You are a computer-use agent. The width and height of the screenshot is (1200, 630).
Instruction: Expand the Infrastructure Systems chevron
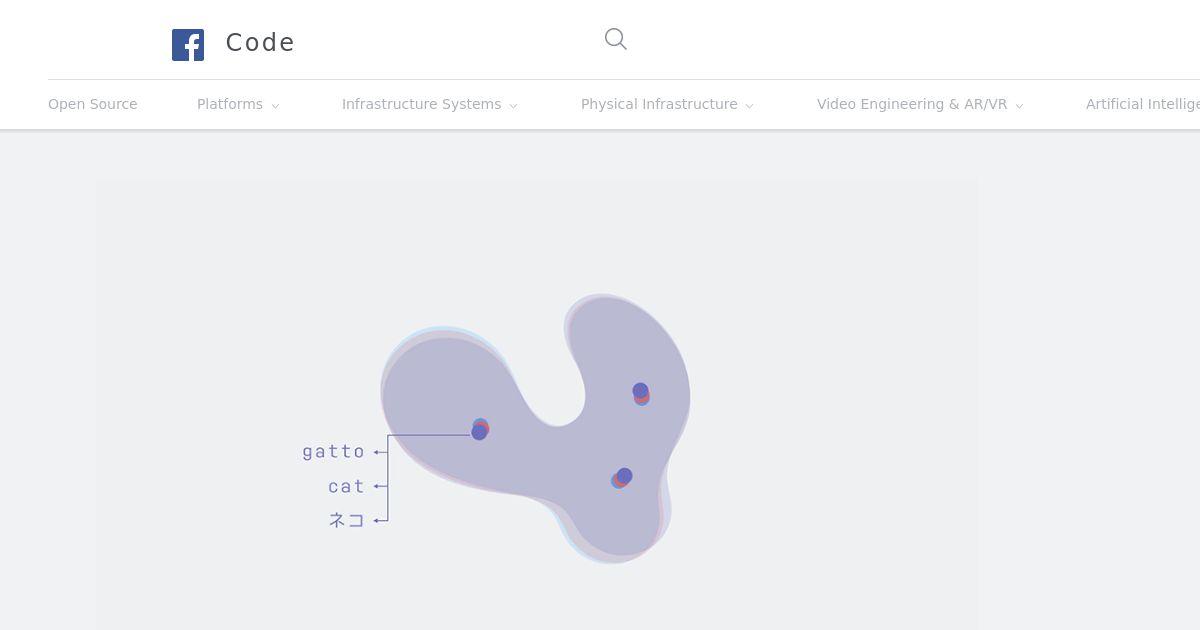pyautogui.click(x=513, y=106)
